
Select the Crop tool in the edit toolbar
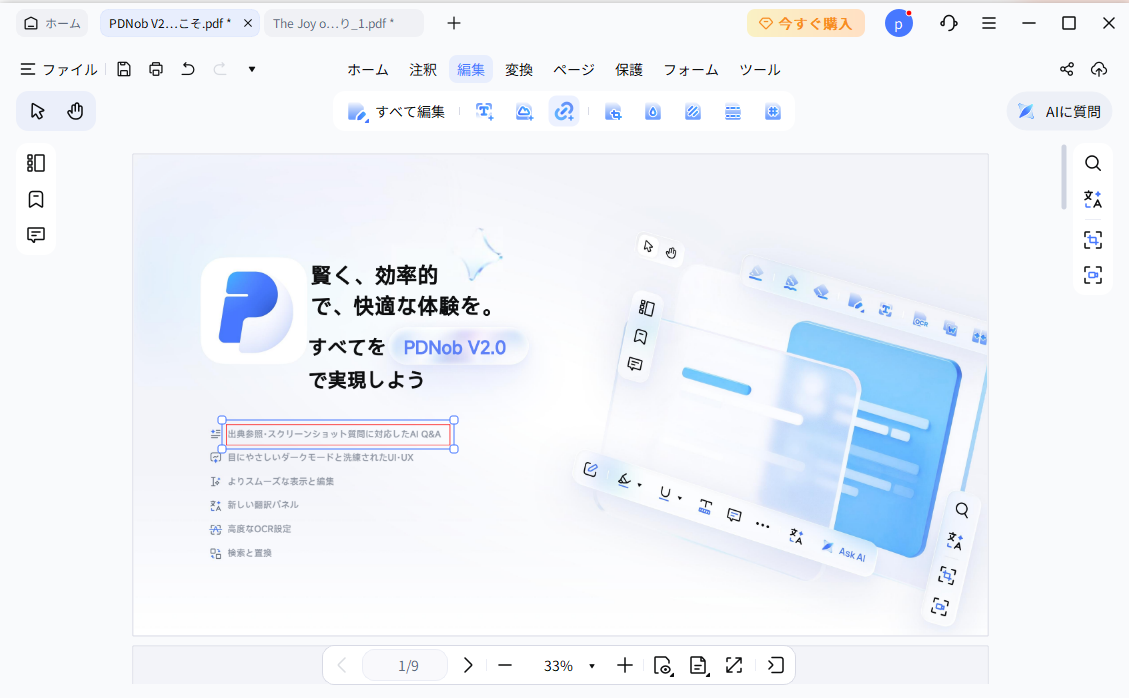tap(613, 111)
